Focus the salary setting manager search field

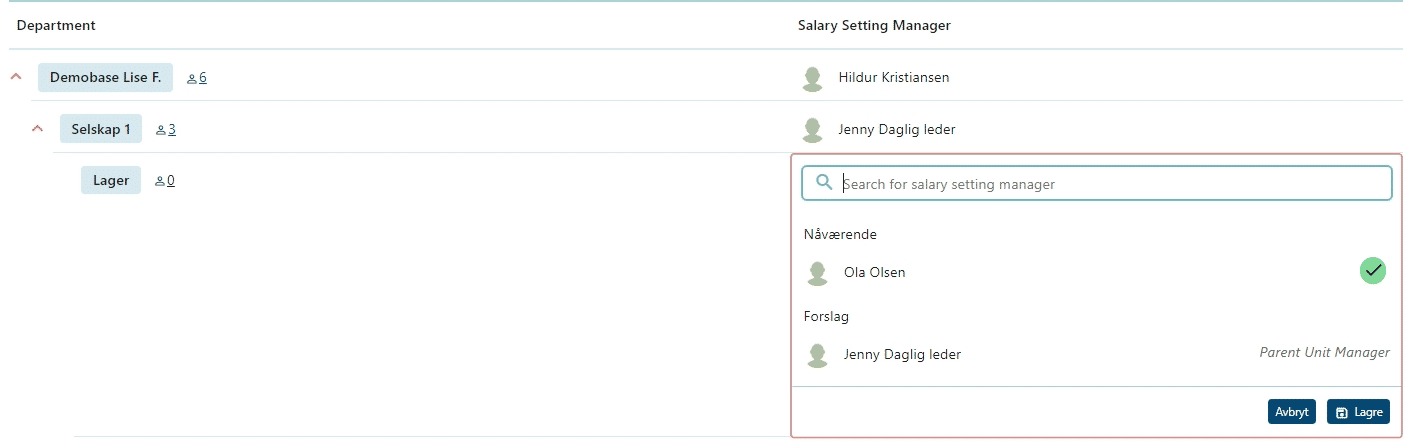[x=1096, y=183]
